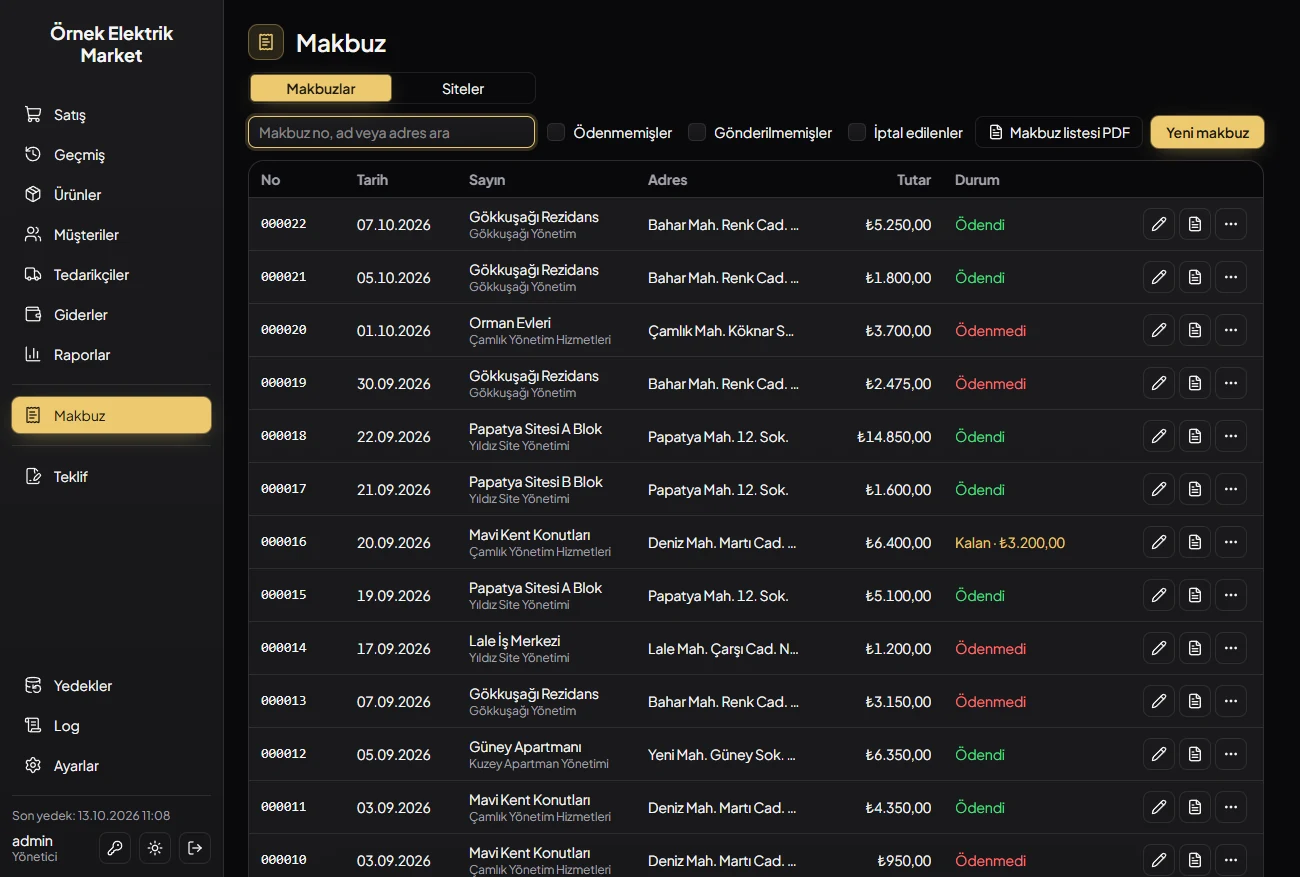Image resolution: width=1300 pixels, height=877 pixels.
Task: Open the Log page
Action: point(111,726)
